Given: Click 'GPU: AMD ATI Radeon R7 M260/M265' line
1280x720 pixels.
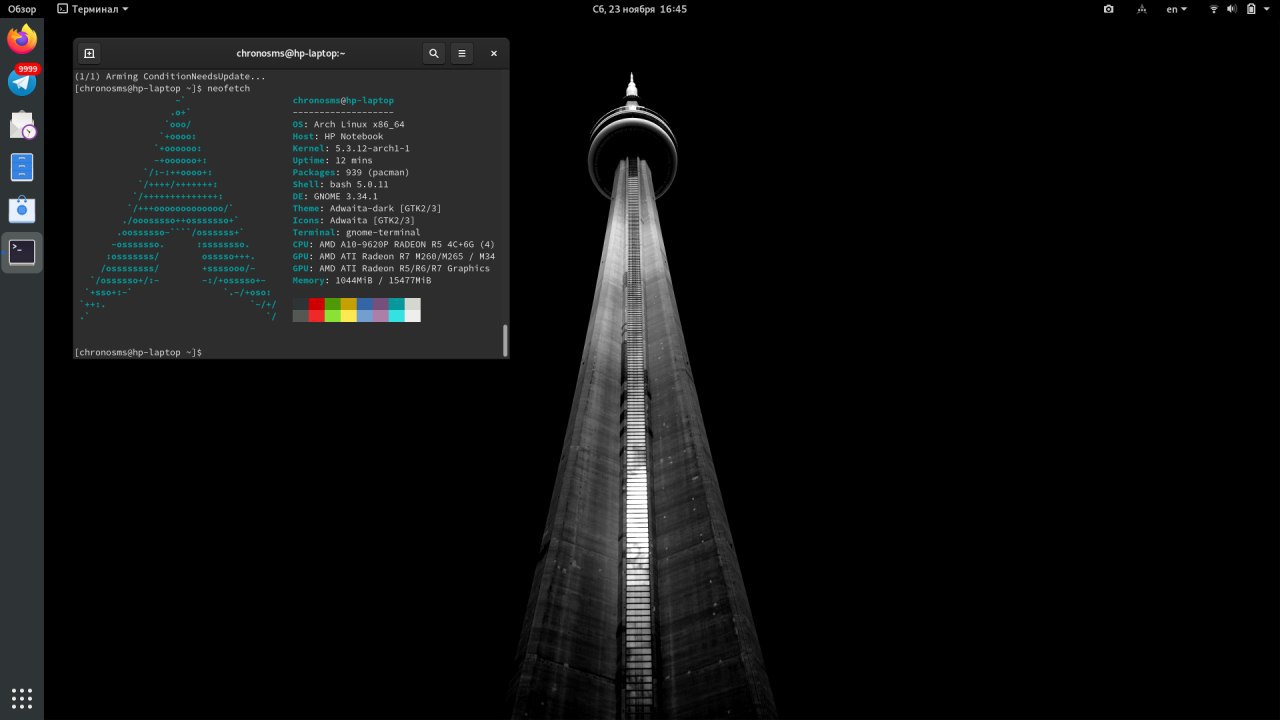Looking at the screenshot, I should pos(394,256).
